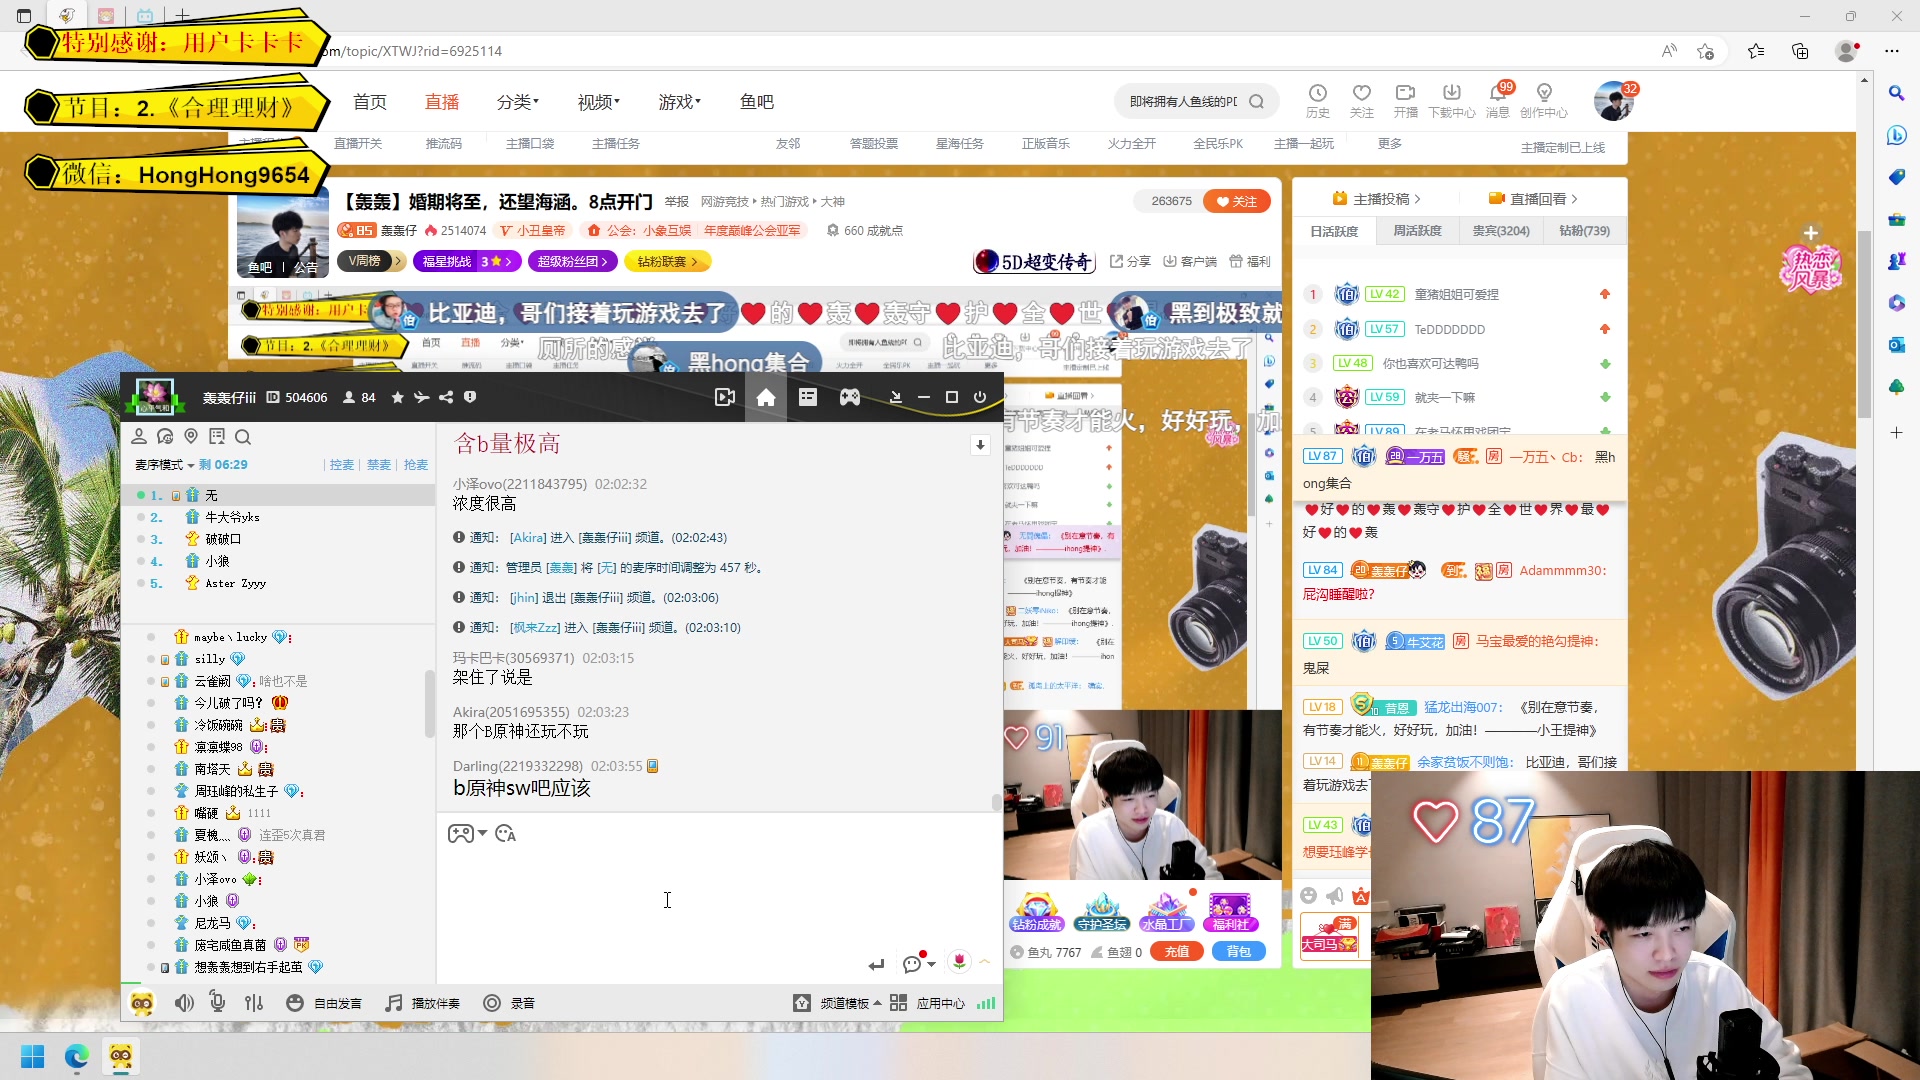Click the Outlook icon in Edge sidebar
1920x1080 pixels.
pyautogui.click(x=1896, y=345)
